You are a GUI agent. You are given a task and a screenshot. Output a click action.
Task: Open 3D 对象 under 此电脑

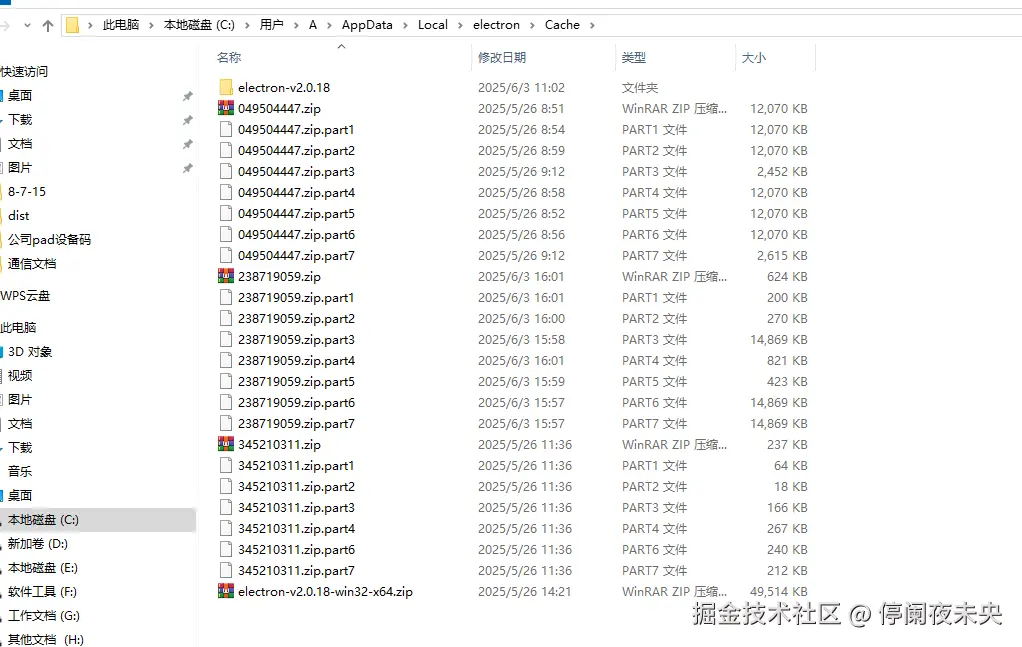(x=29, y=352)
